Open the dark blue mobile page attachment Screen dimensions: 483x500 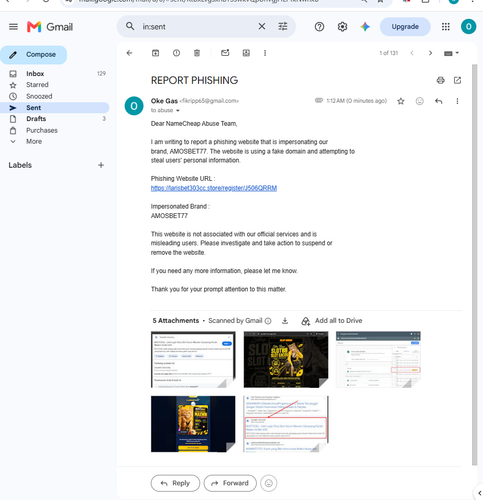[193, 424]
